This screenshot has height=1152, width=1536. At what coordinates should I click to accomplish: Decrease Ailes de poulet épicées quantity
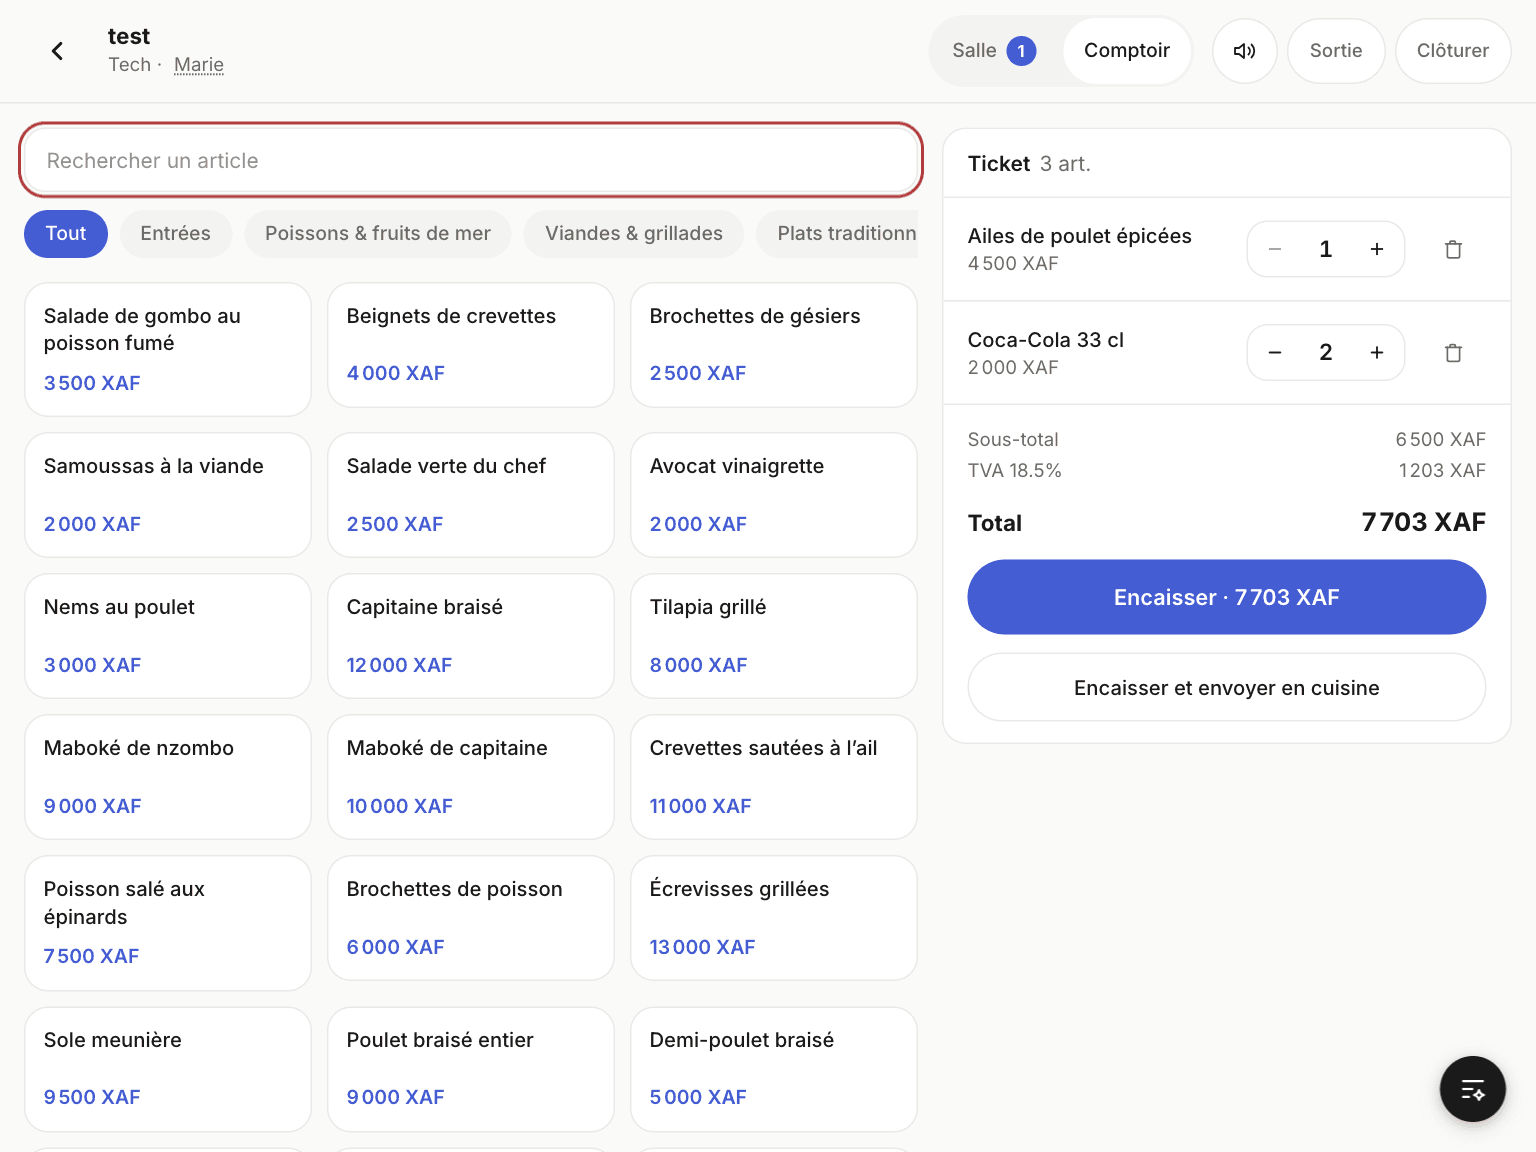(x=1275, y=249)
